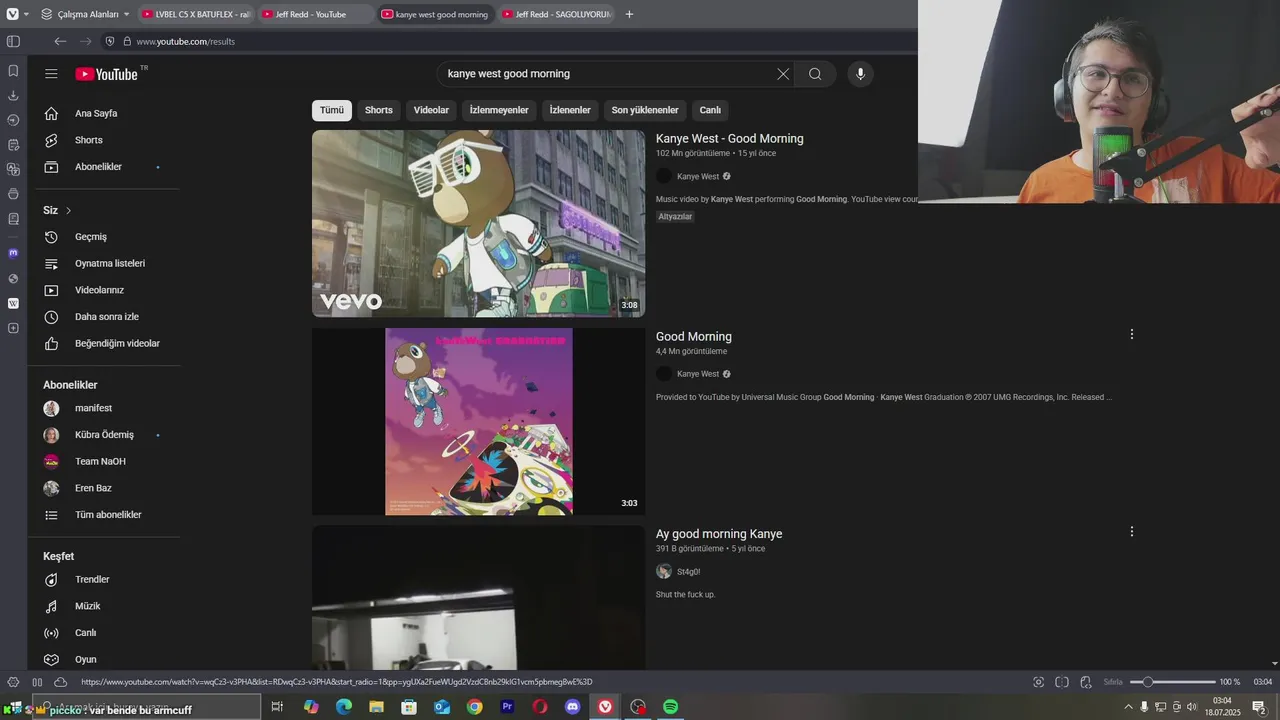Switch to Jeff Redd - SAGOLUYORUM tab
The width and height of the screenshot is (1280, 720).
click(x=555, y=14)
